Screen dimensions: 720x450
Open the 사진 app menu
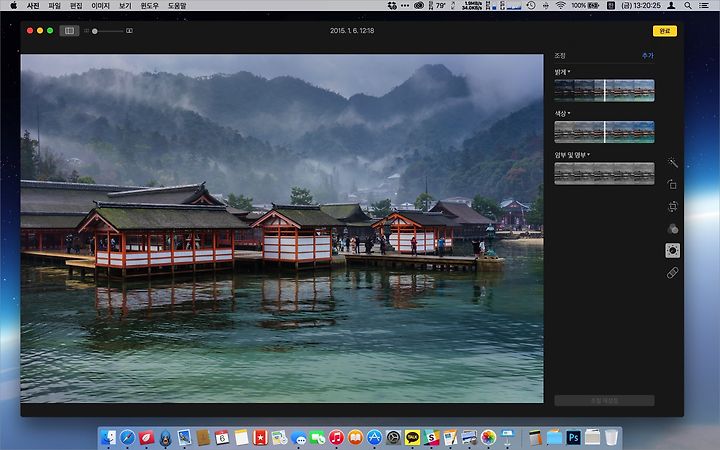pos(33,6)
